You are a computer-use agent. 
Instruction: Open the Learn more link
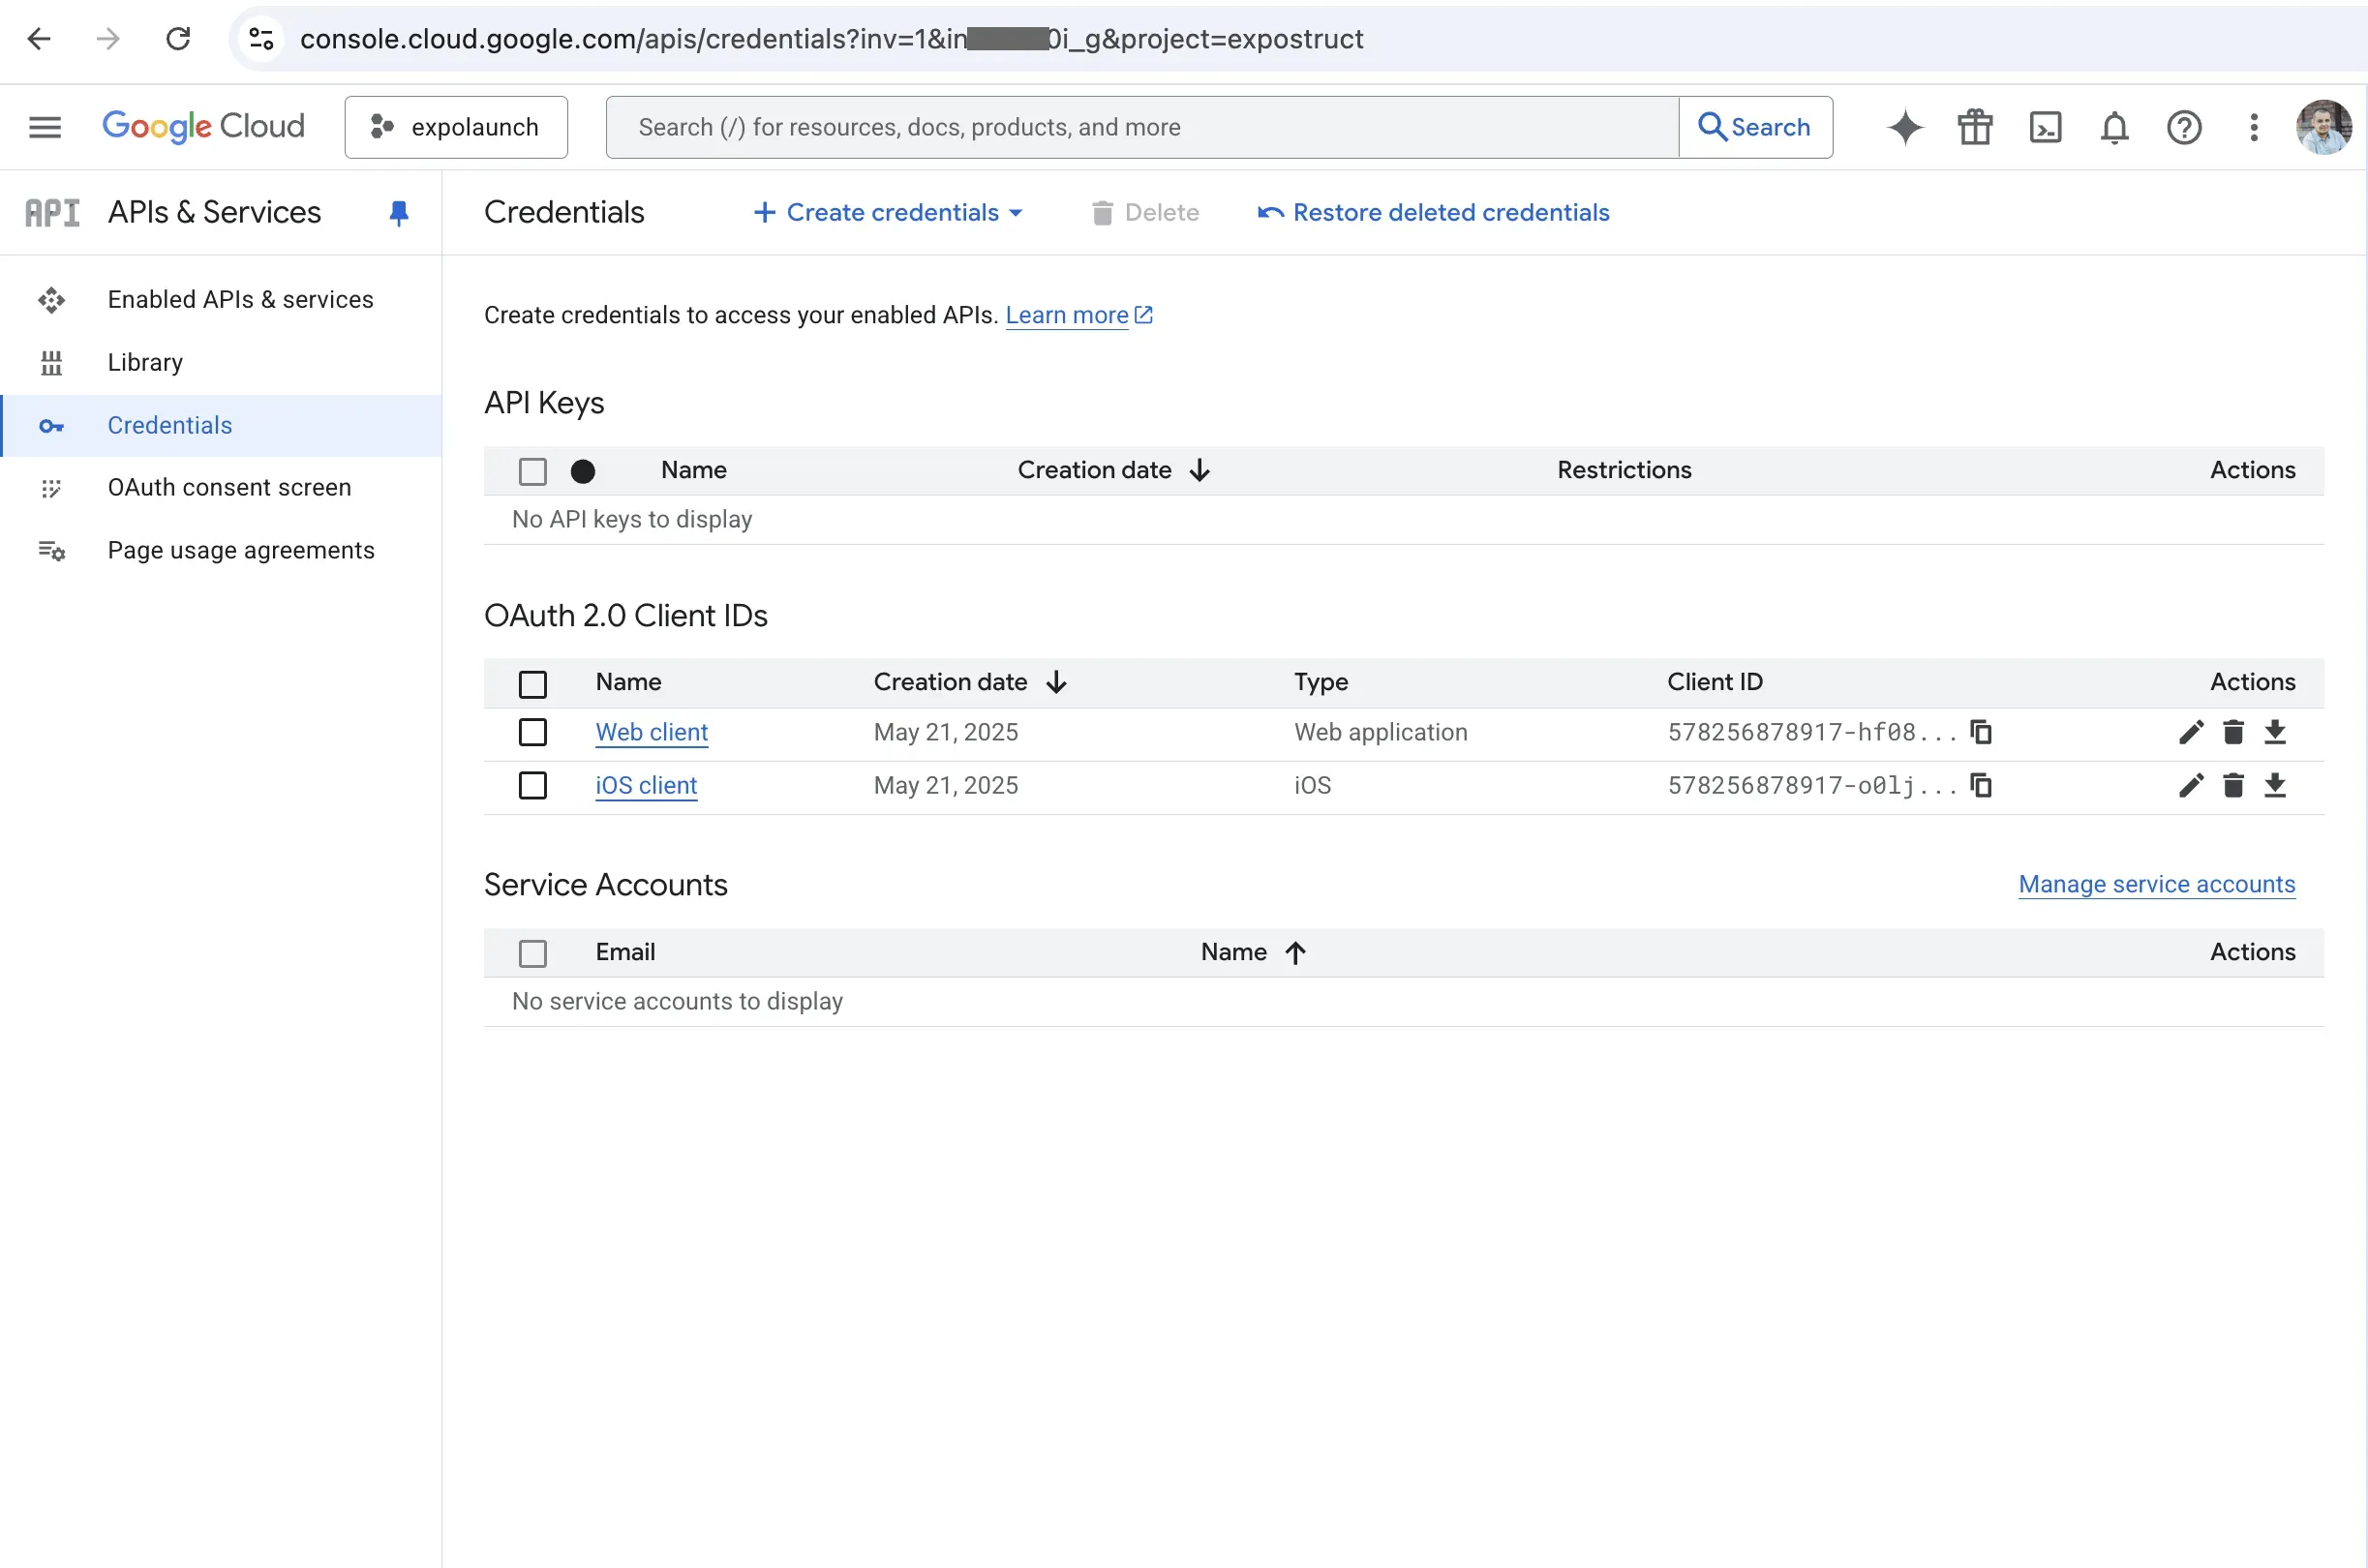coord(1078,315)
